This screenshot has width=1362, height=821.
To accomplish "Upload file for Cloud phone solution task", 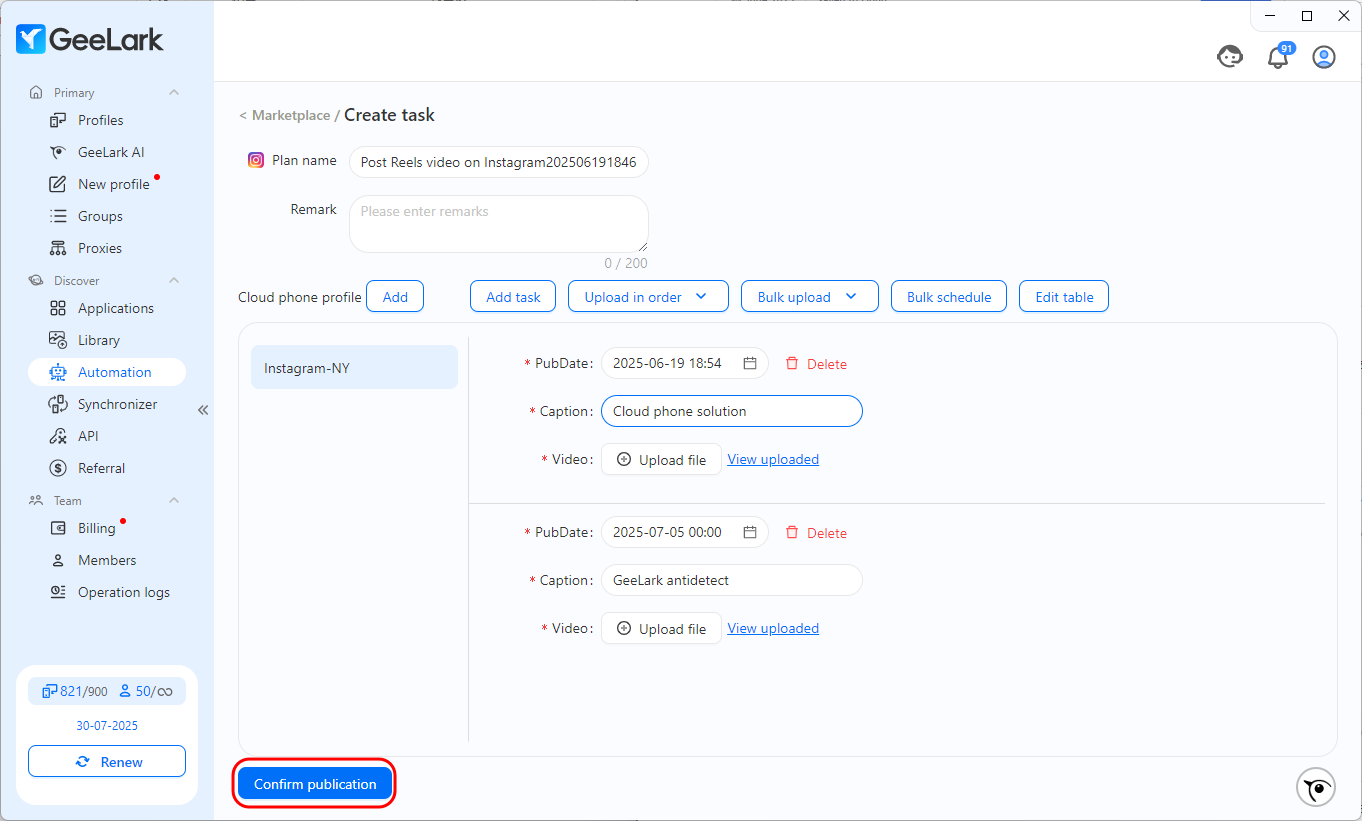I will coord(661,459).
